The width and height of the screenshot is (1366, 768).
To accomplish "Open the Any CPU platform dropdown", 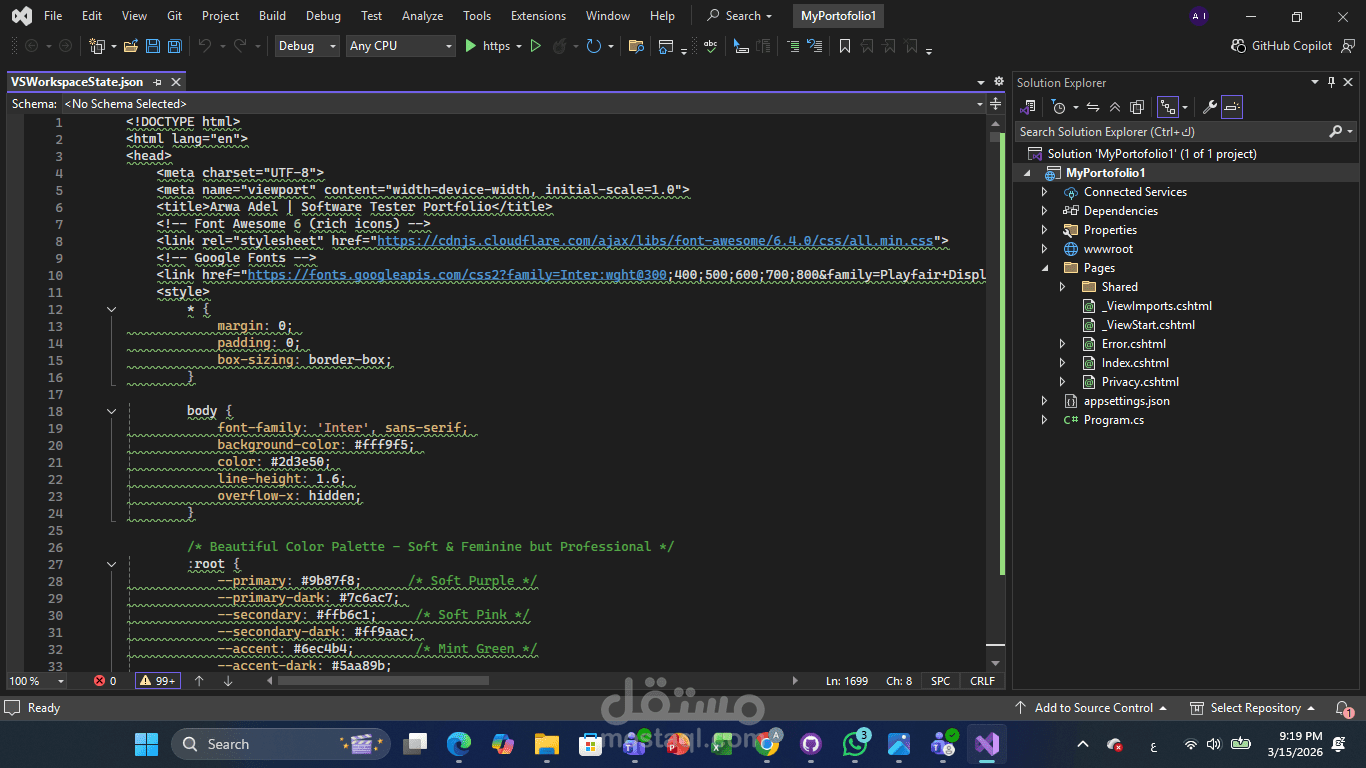I will (x=401, y=46).
